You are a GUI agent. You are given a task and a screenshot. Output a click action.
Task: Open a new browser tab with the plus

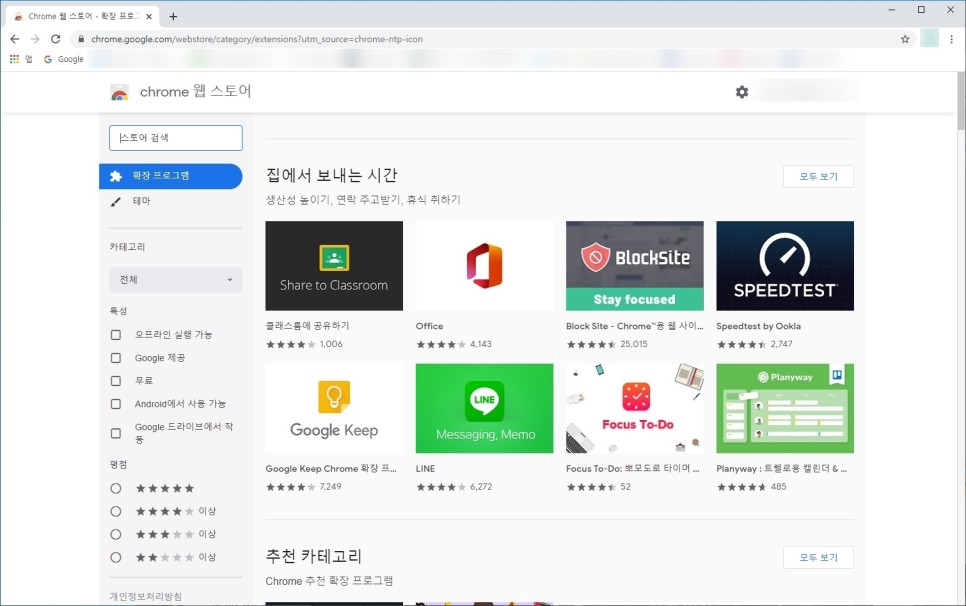coord(173,17)
